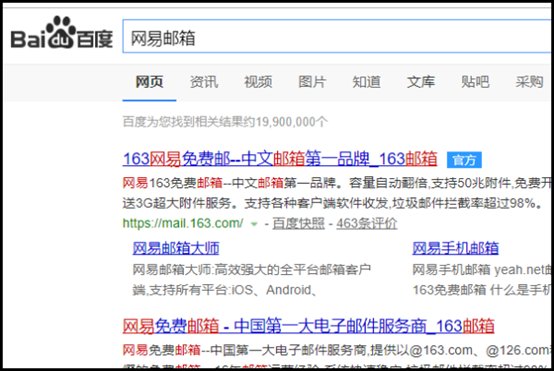Image resolution: width=554 pixels, height=371 pixels.
Task: Open the 视频 tab
Action: point(258,82)
